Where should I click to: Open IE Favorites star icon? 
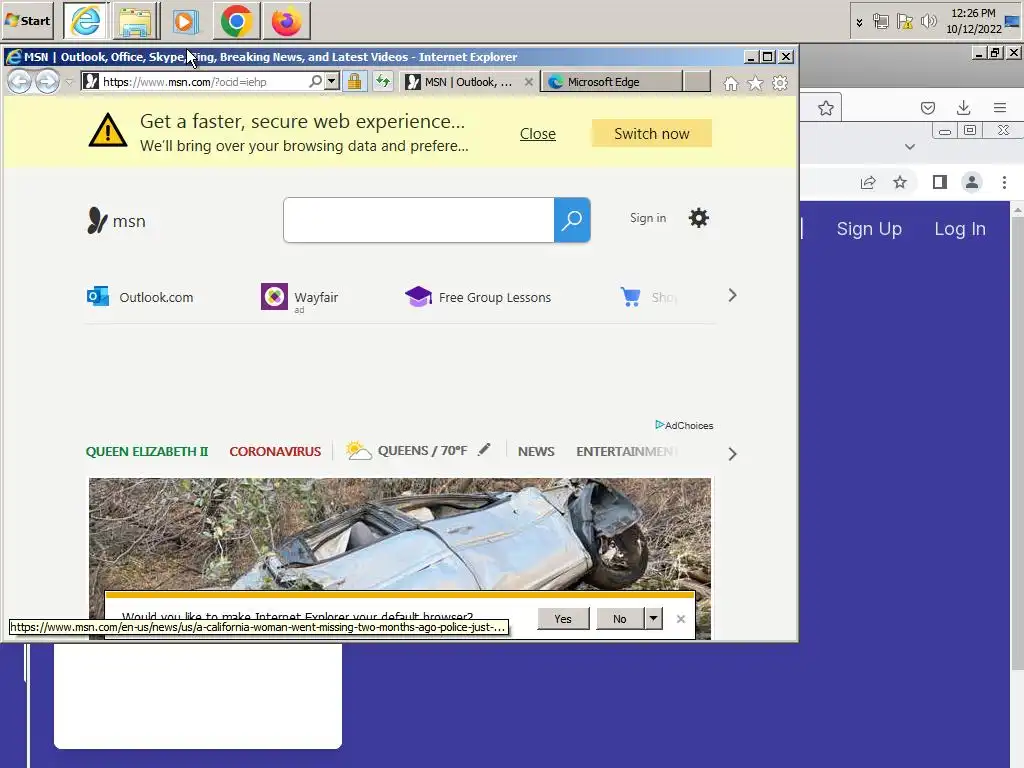tap(755, 84)
